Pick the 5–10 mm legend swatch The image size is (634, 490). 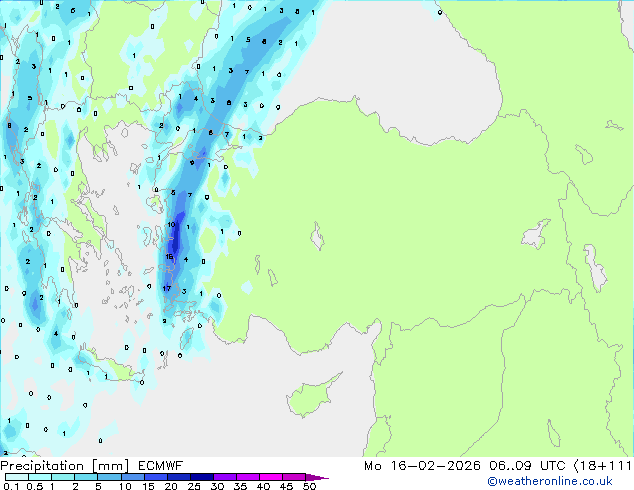[109, 477]
